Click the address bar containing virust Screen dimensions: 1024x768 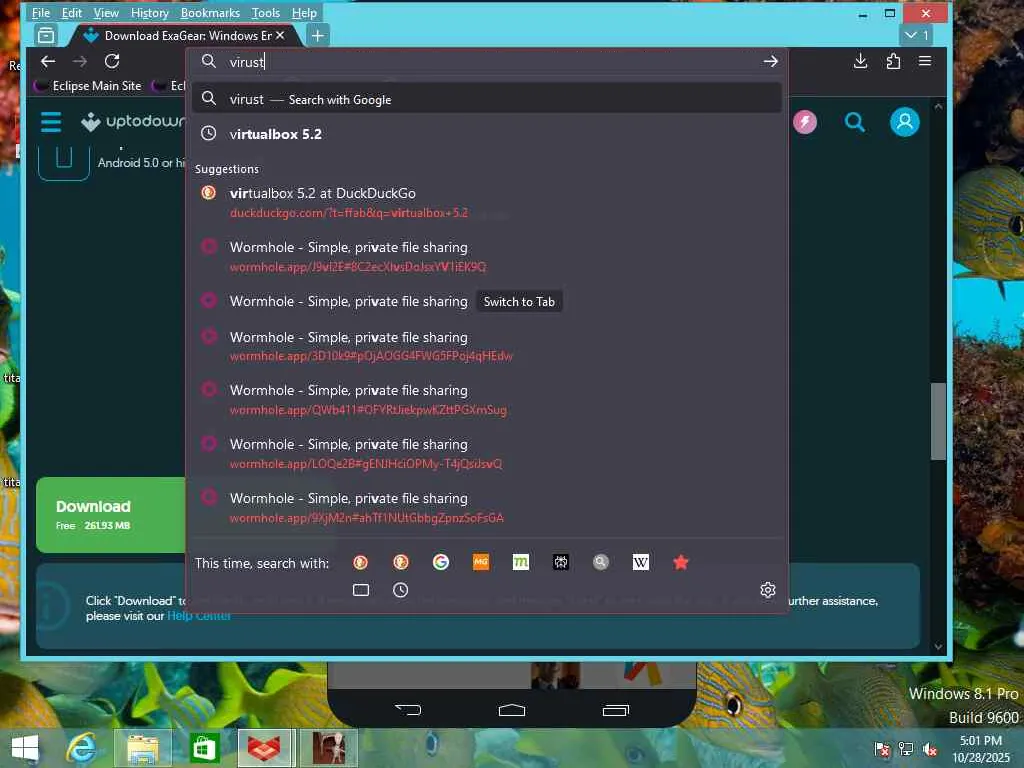(487, 61)
